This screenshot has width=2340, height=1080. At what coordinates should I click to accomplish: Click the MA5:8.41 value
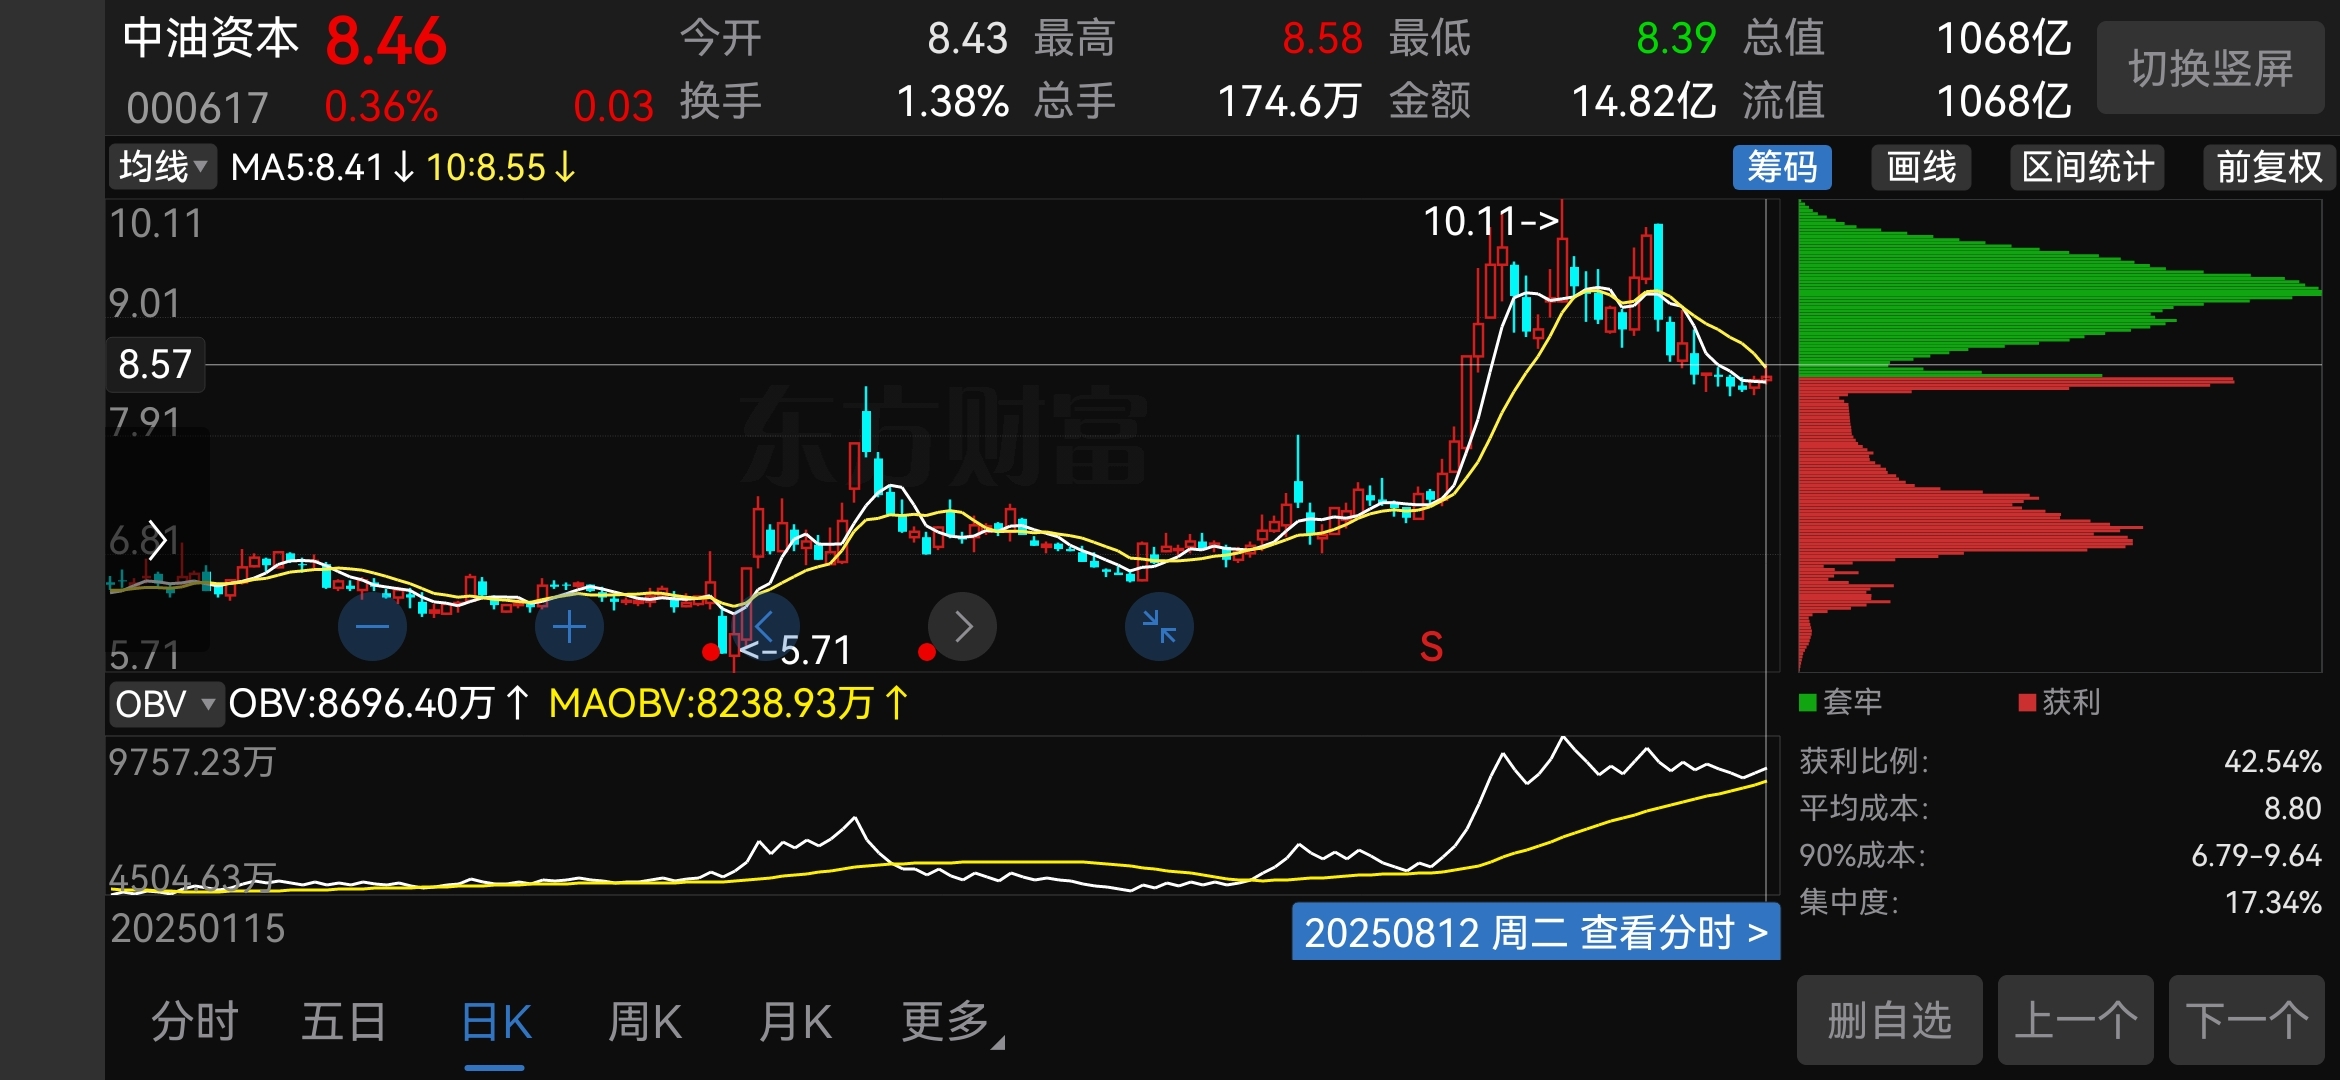(322, 167)
